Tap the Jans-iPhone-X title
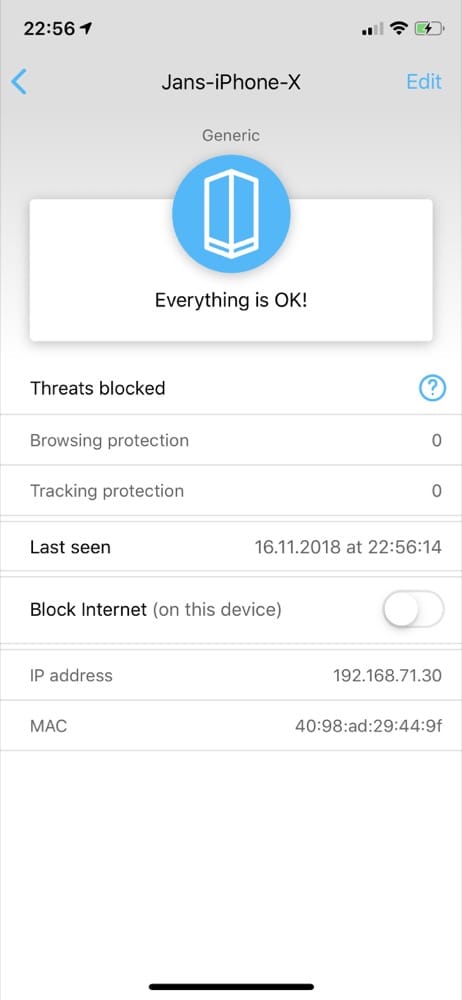This screenshot has width=462, height=1000. 230,82
